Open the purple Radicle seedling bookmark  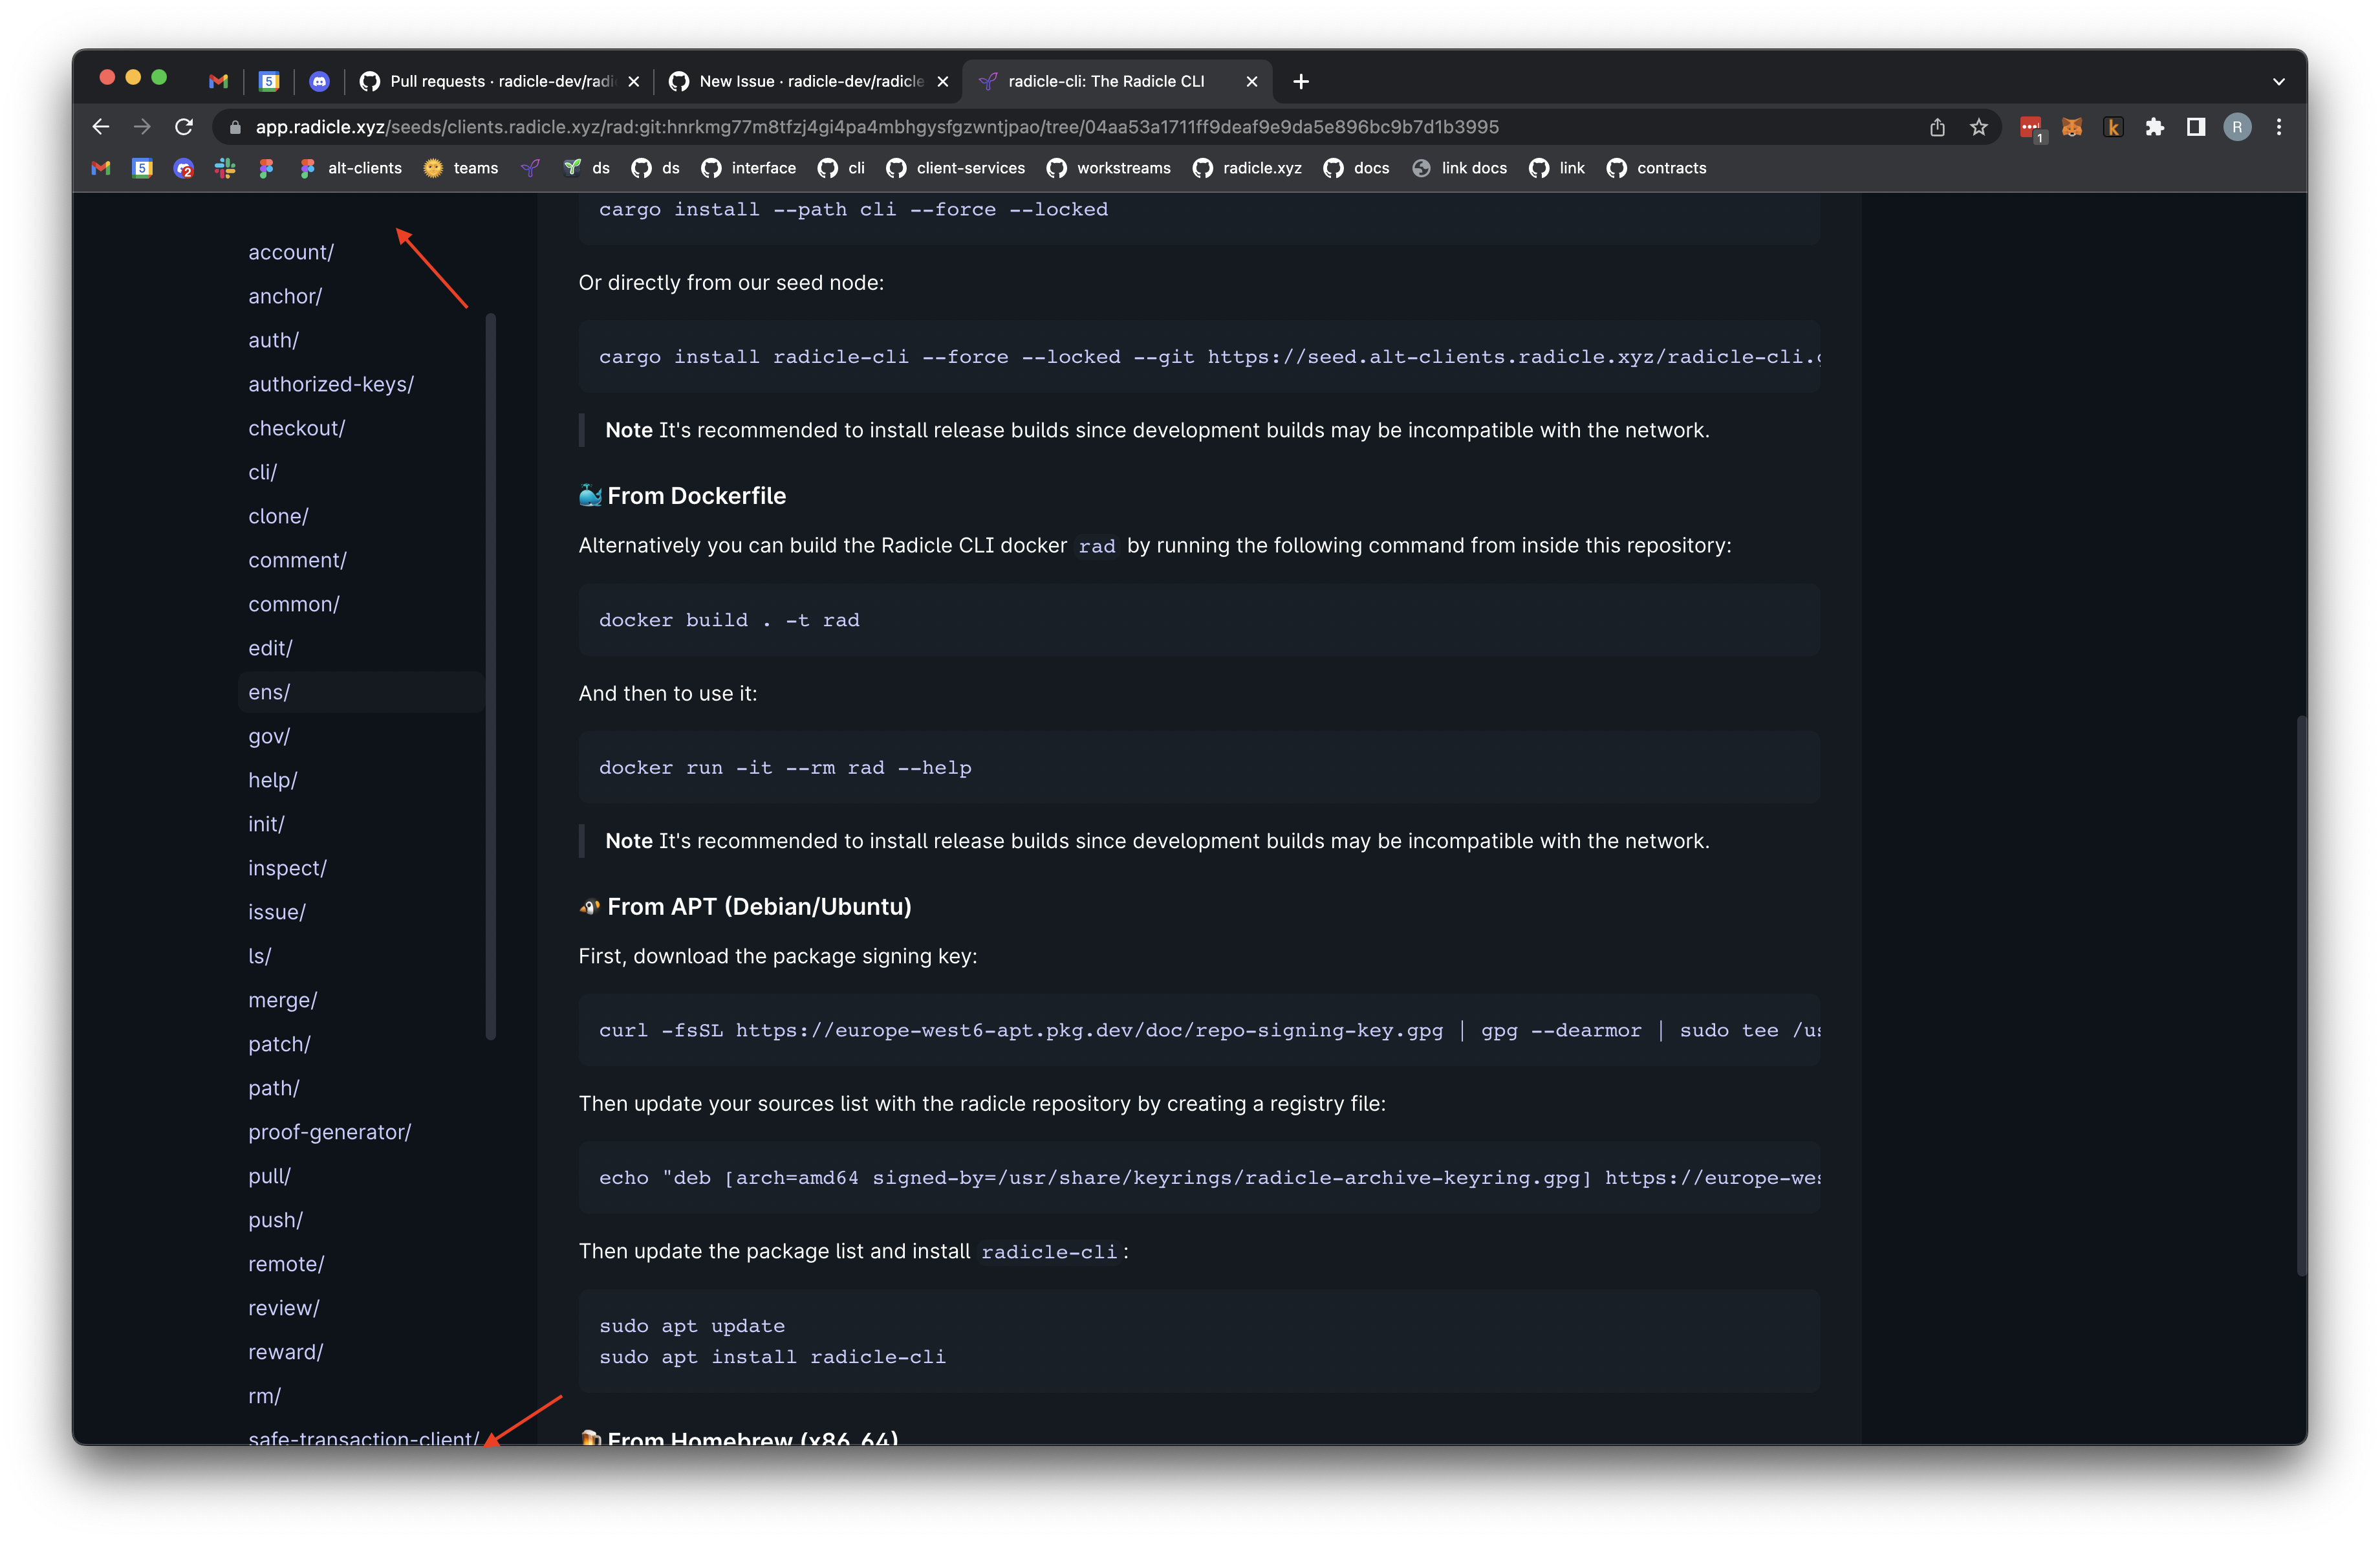[x=530, y=168]
